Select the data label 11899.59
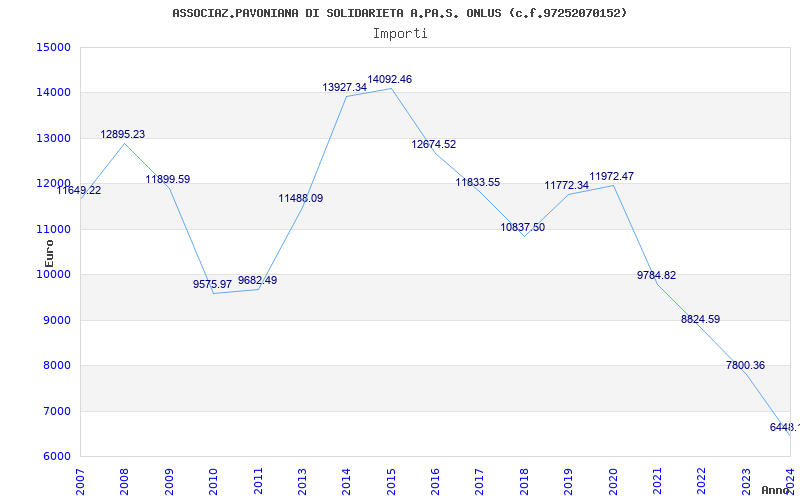The image size is (800, 500). 167,179
